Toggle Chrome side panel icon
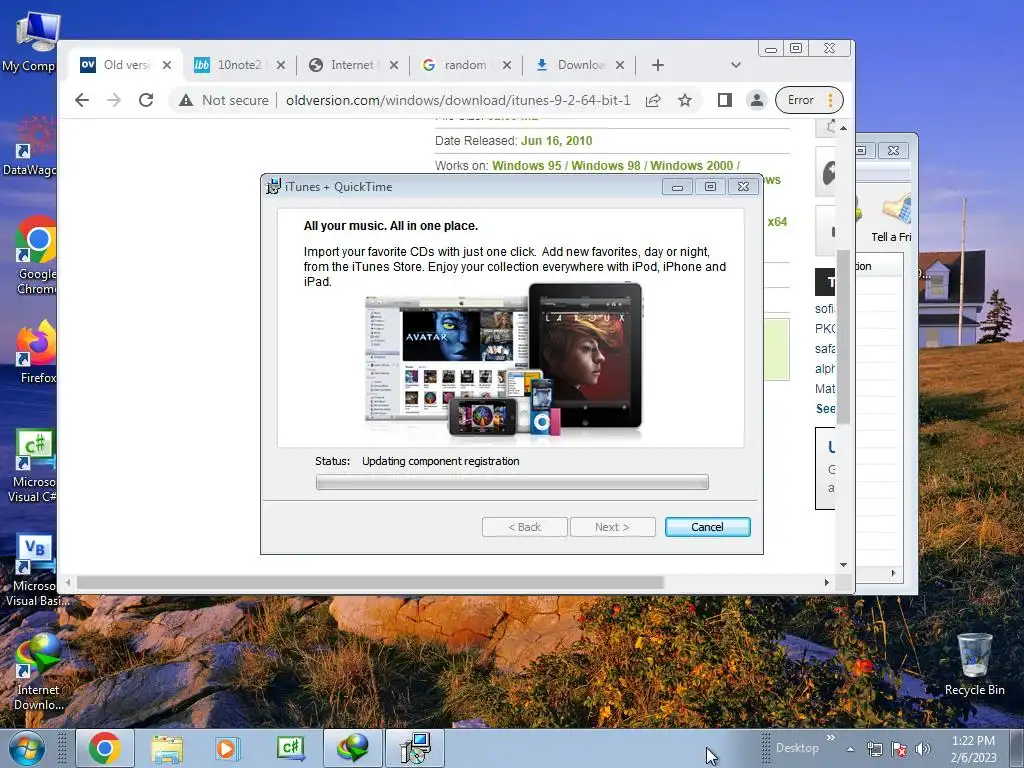Image resolution: width=1024 pixels, height=768 pixels. point(724,100)
